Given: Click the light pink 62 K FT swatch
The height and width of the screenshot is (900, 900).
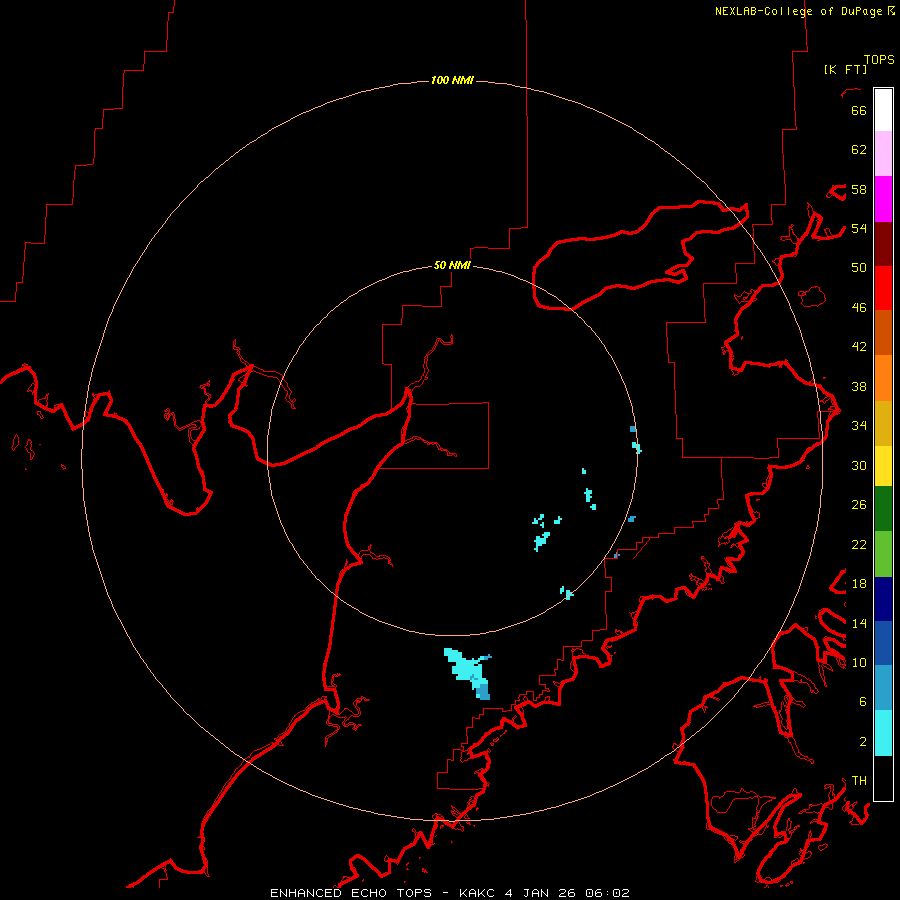Looking at the screenshot, I should click(x=883, y=153).
